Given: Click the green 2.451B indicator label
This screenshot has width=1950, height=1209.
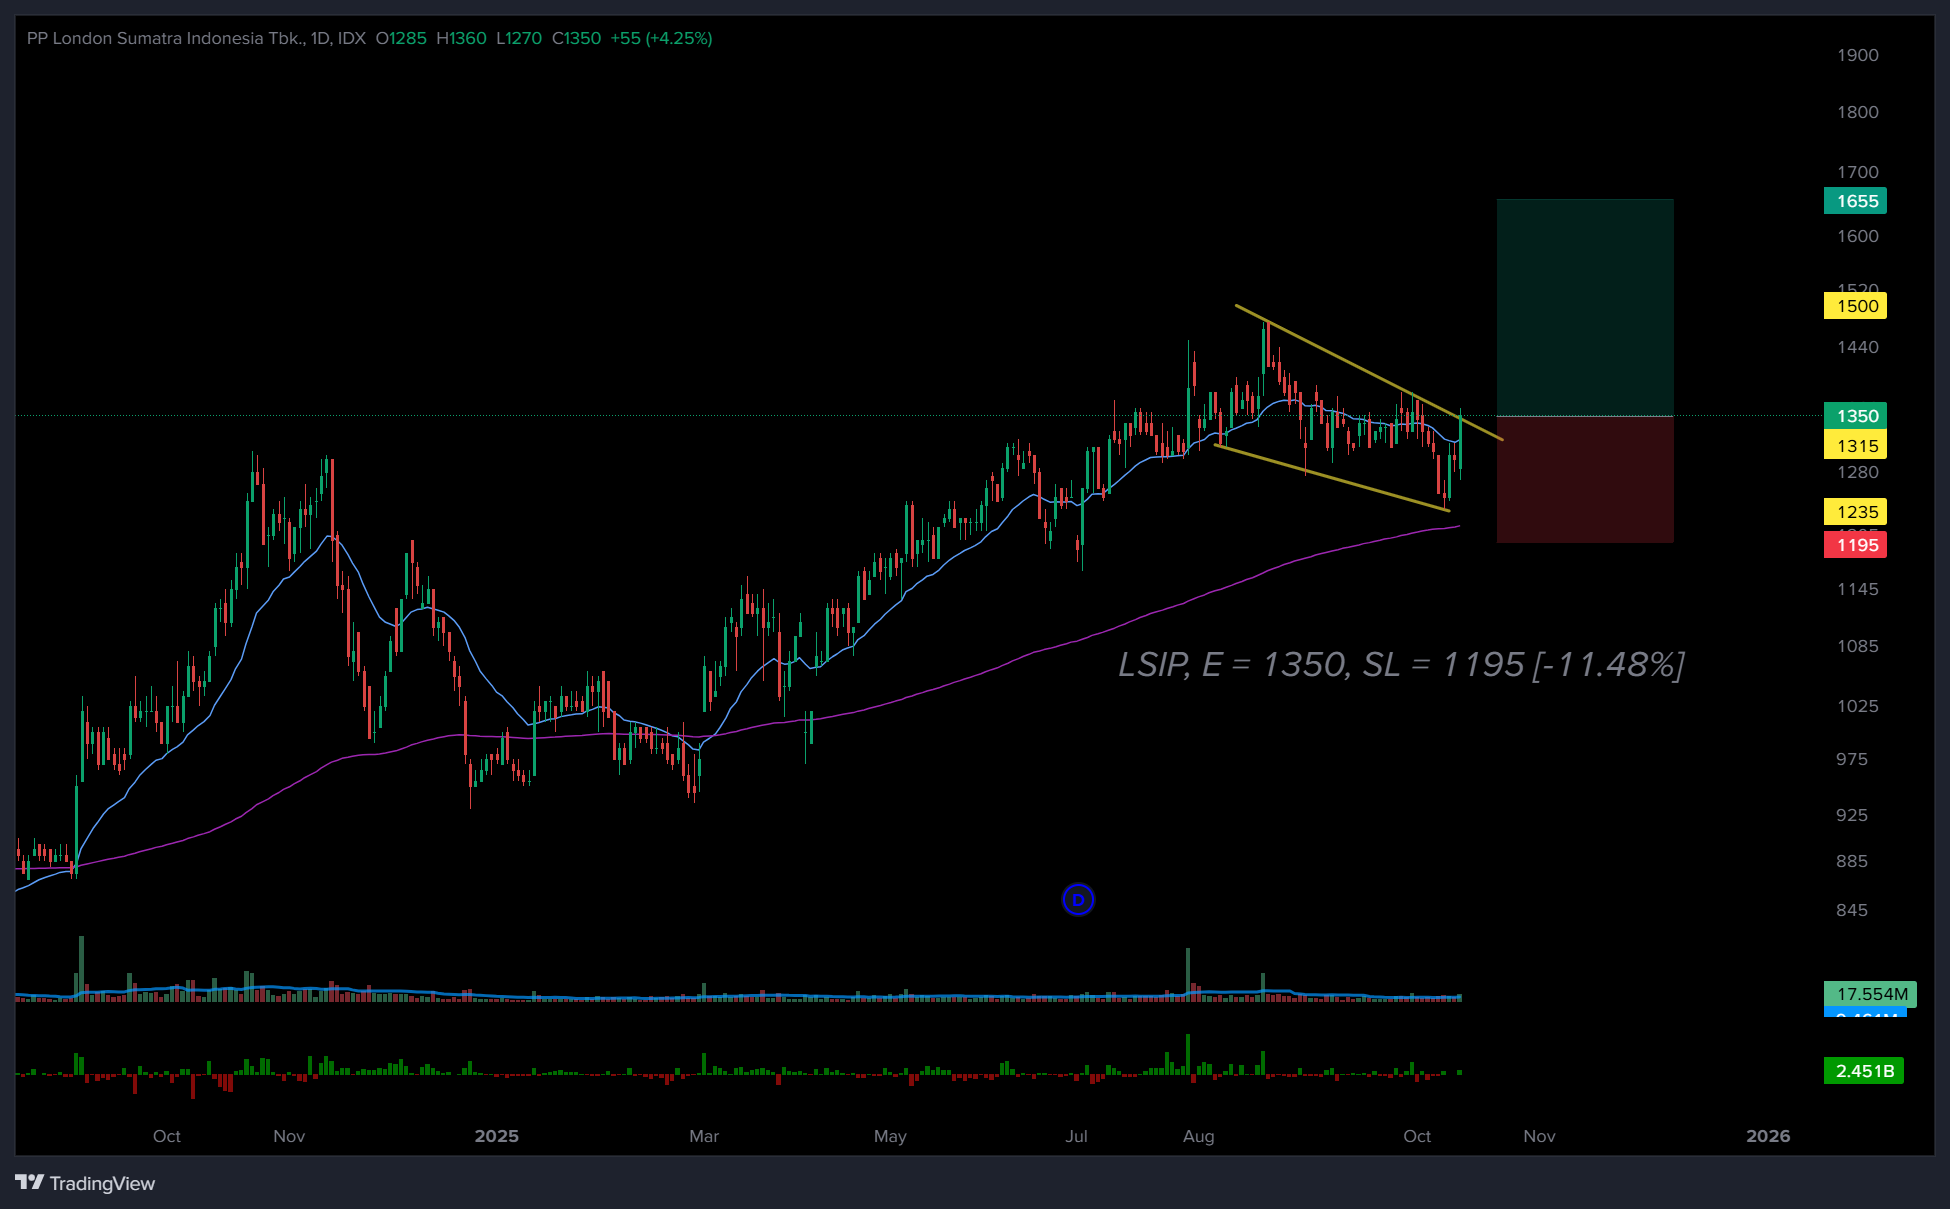Looking at the screenshot, I should coord(1863,1071).
